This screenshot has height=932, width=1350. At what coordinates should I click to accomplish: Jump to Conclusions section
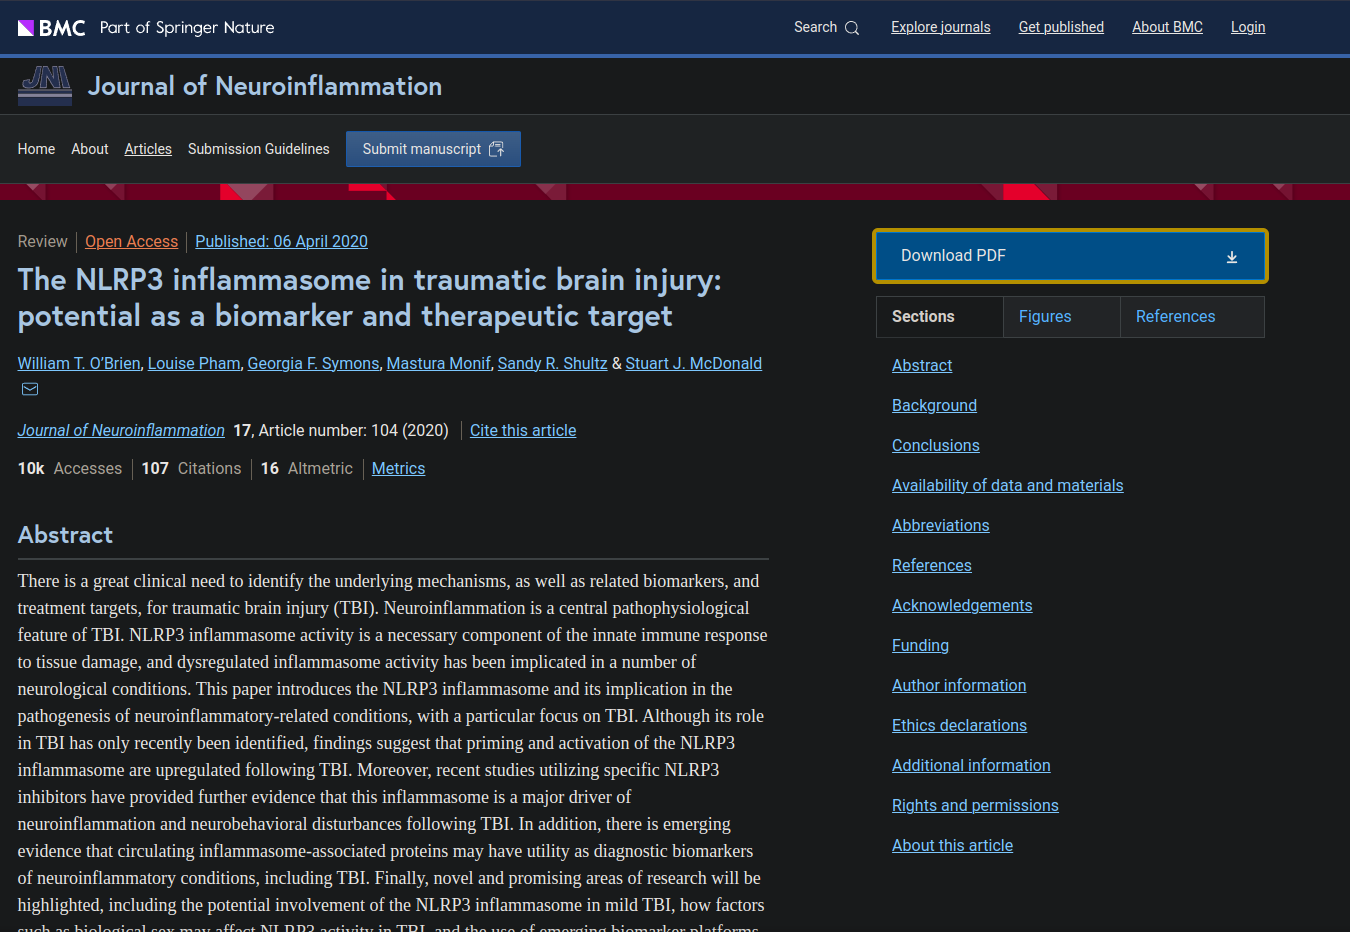(936, 445)
